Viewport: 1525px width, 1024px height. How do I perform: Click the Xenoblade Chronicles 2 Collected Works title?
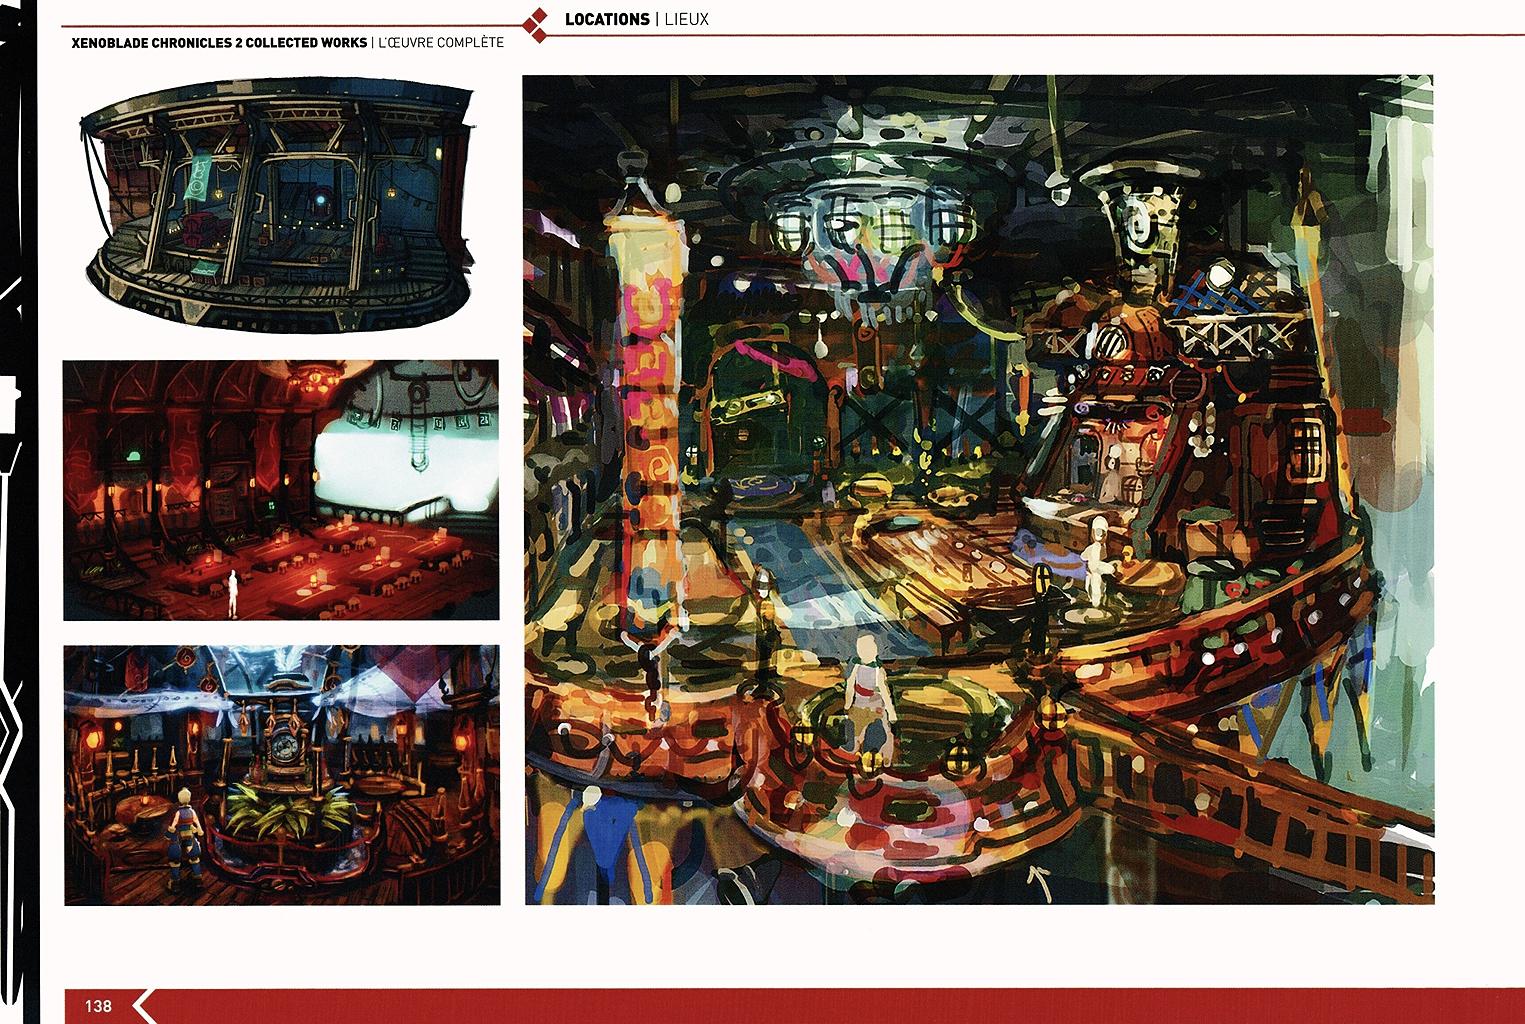click(218, 43)
